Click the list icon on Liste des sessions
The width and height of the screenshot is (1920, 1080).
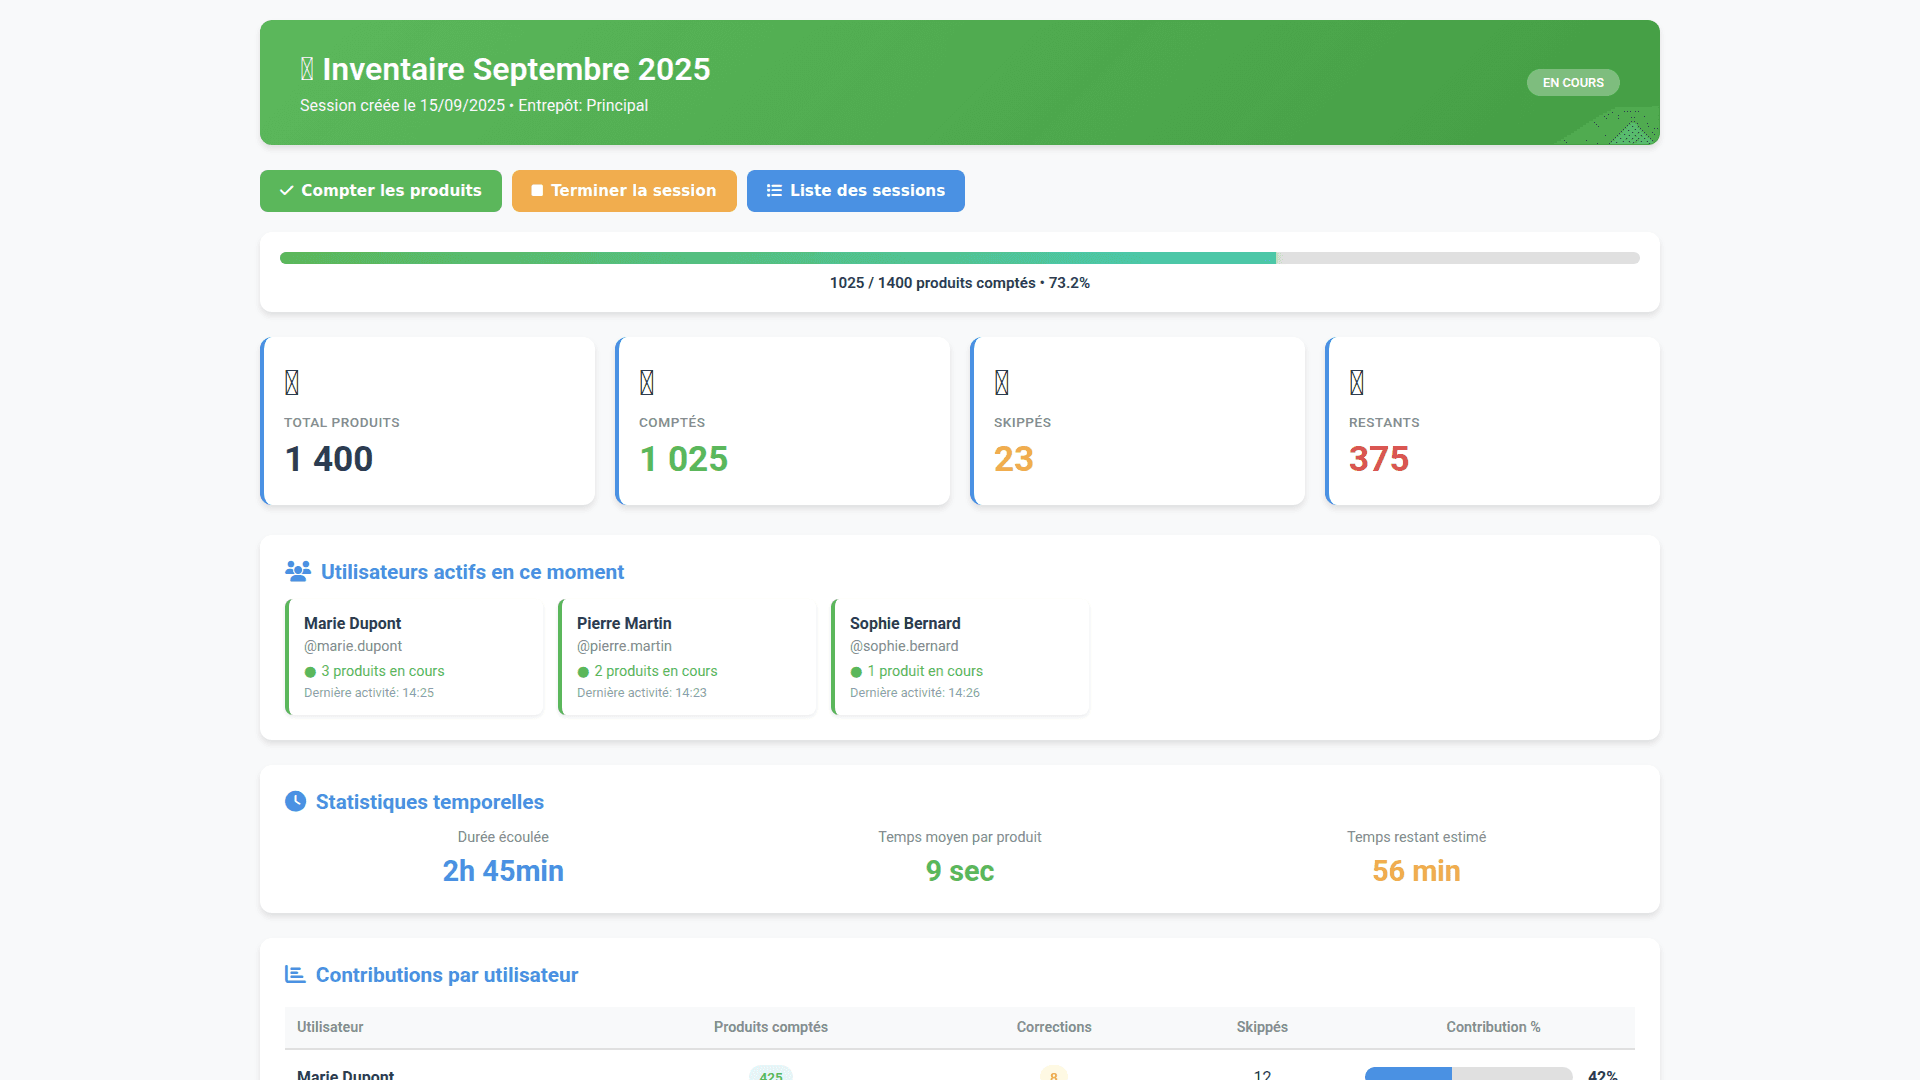772,190
